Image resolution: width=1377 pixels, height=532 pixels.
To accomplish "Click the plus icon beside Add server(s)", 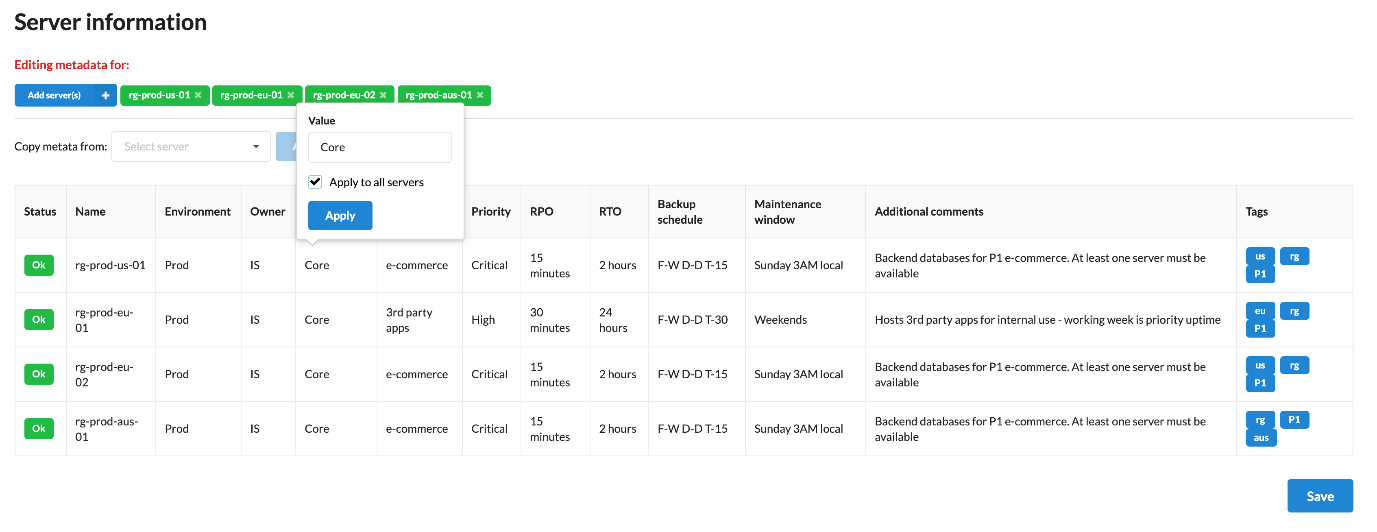I will [x=105, y=95].
